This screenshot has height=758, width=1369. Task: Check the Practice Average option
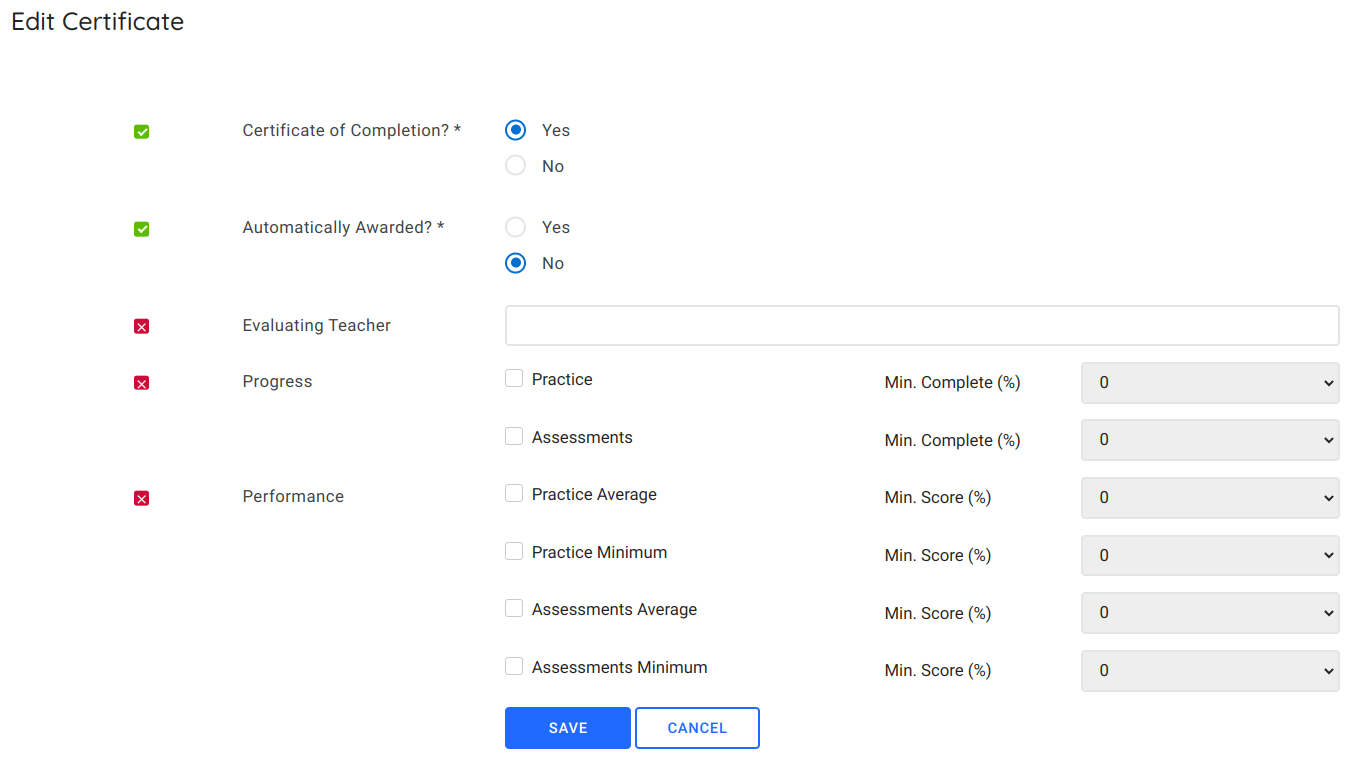point(513,492)
